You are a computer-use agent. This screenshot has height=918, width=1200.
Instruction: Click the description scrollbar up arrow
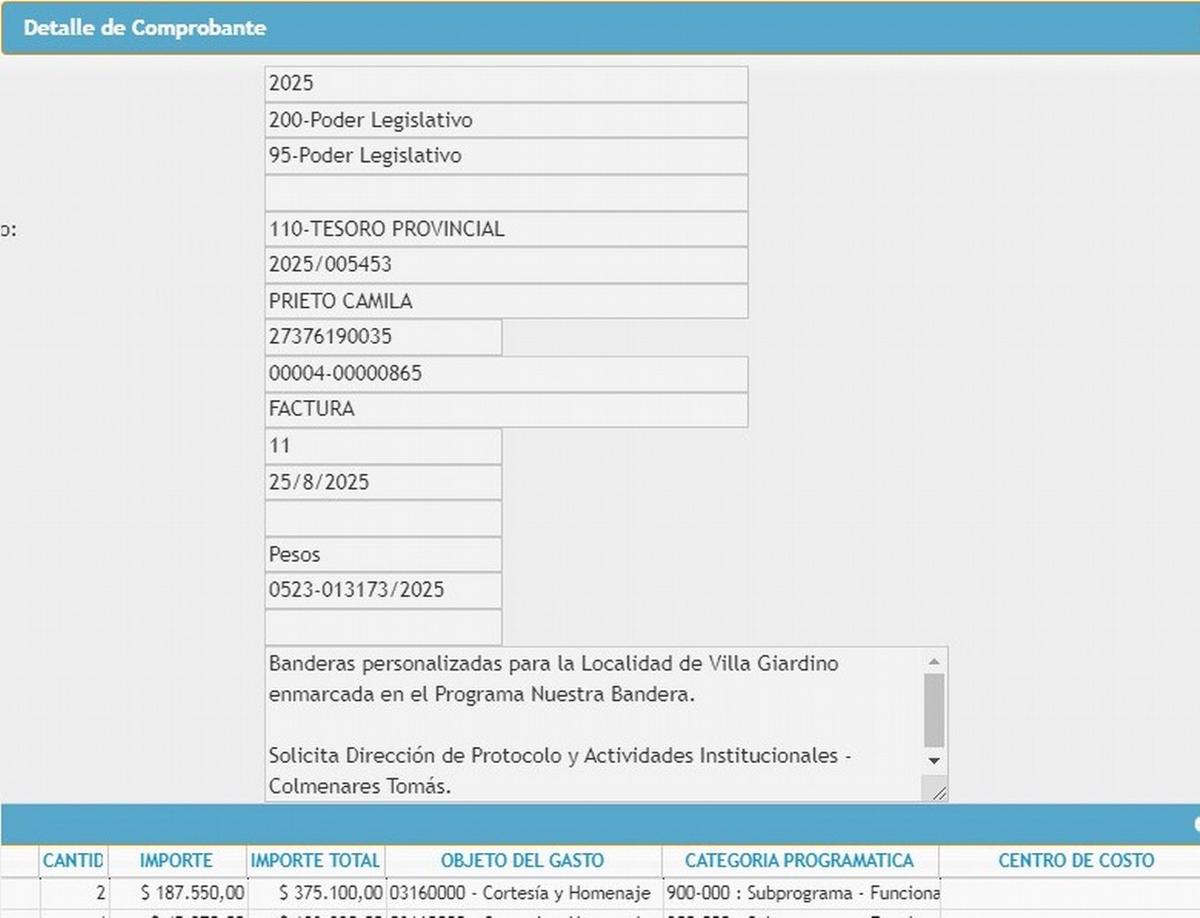934,662
